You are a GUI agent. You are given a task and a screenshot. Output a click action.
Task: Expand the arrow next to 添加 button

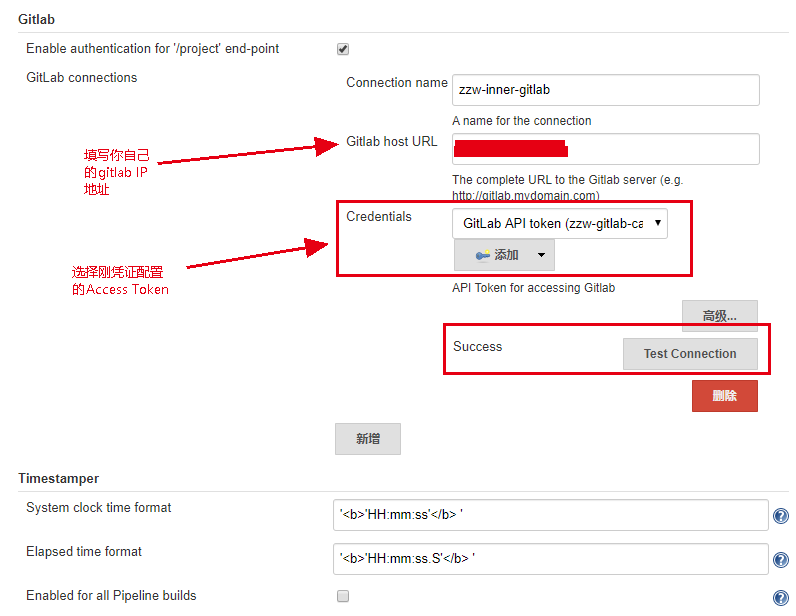click(541, 255)
